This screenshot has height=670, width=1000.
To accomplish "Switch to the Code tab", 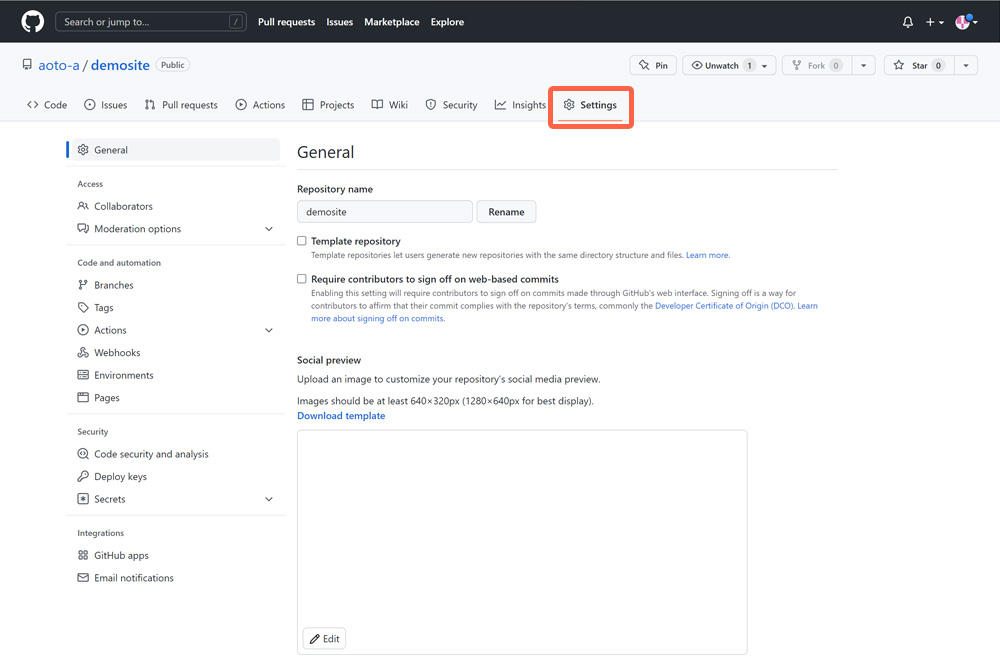I will 47,105.
